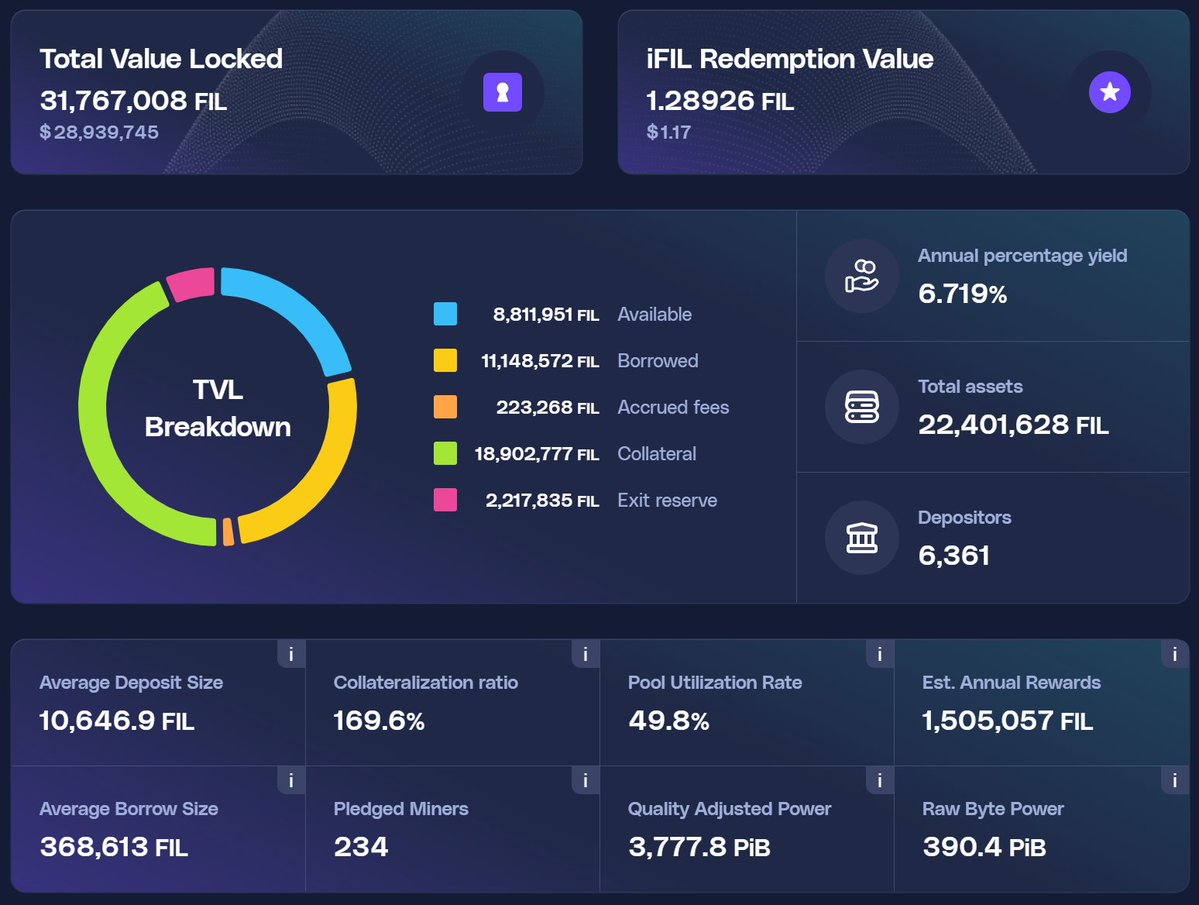This screenshot has width=1199, height=905.
Task: Select the green Collateral legend swatch
Action: pyautogui.click(x=445, y=453)
